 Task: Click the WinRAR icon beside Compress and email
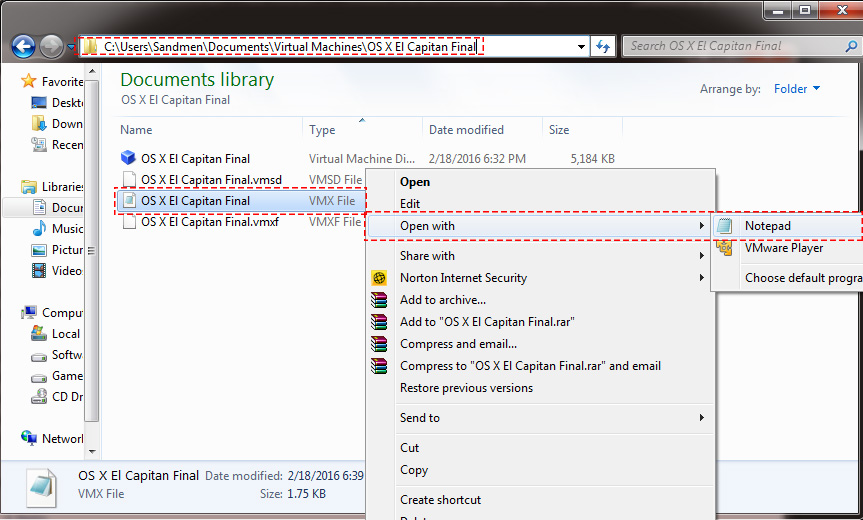click(x=379, y=344)
